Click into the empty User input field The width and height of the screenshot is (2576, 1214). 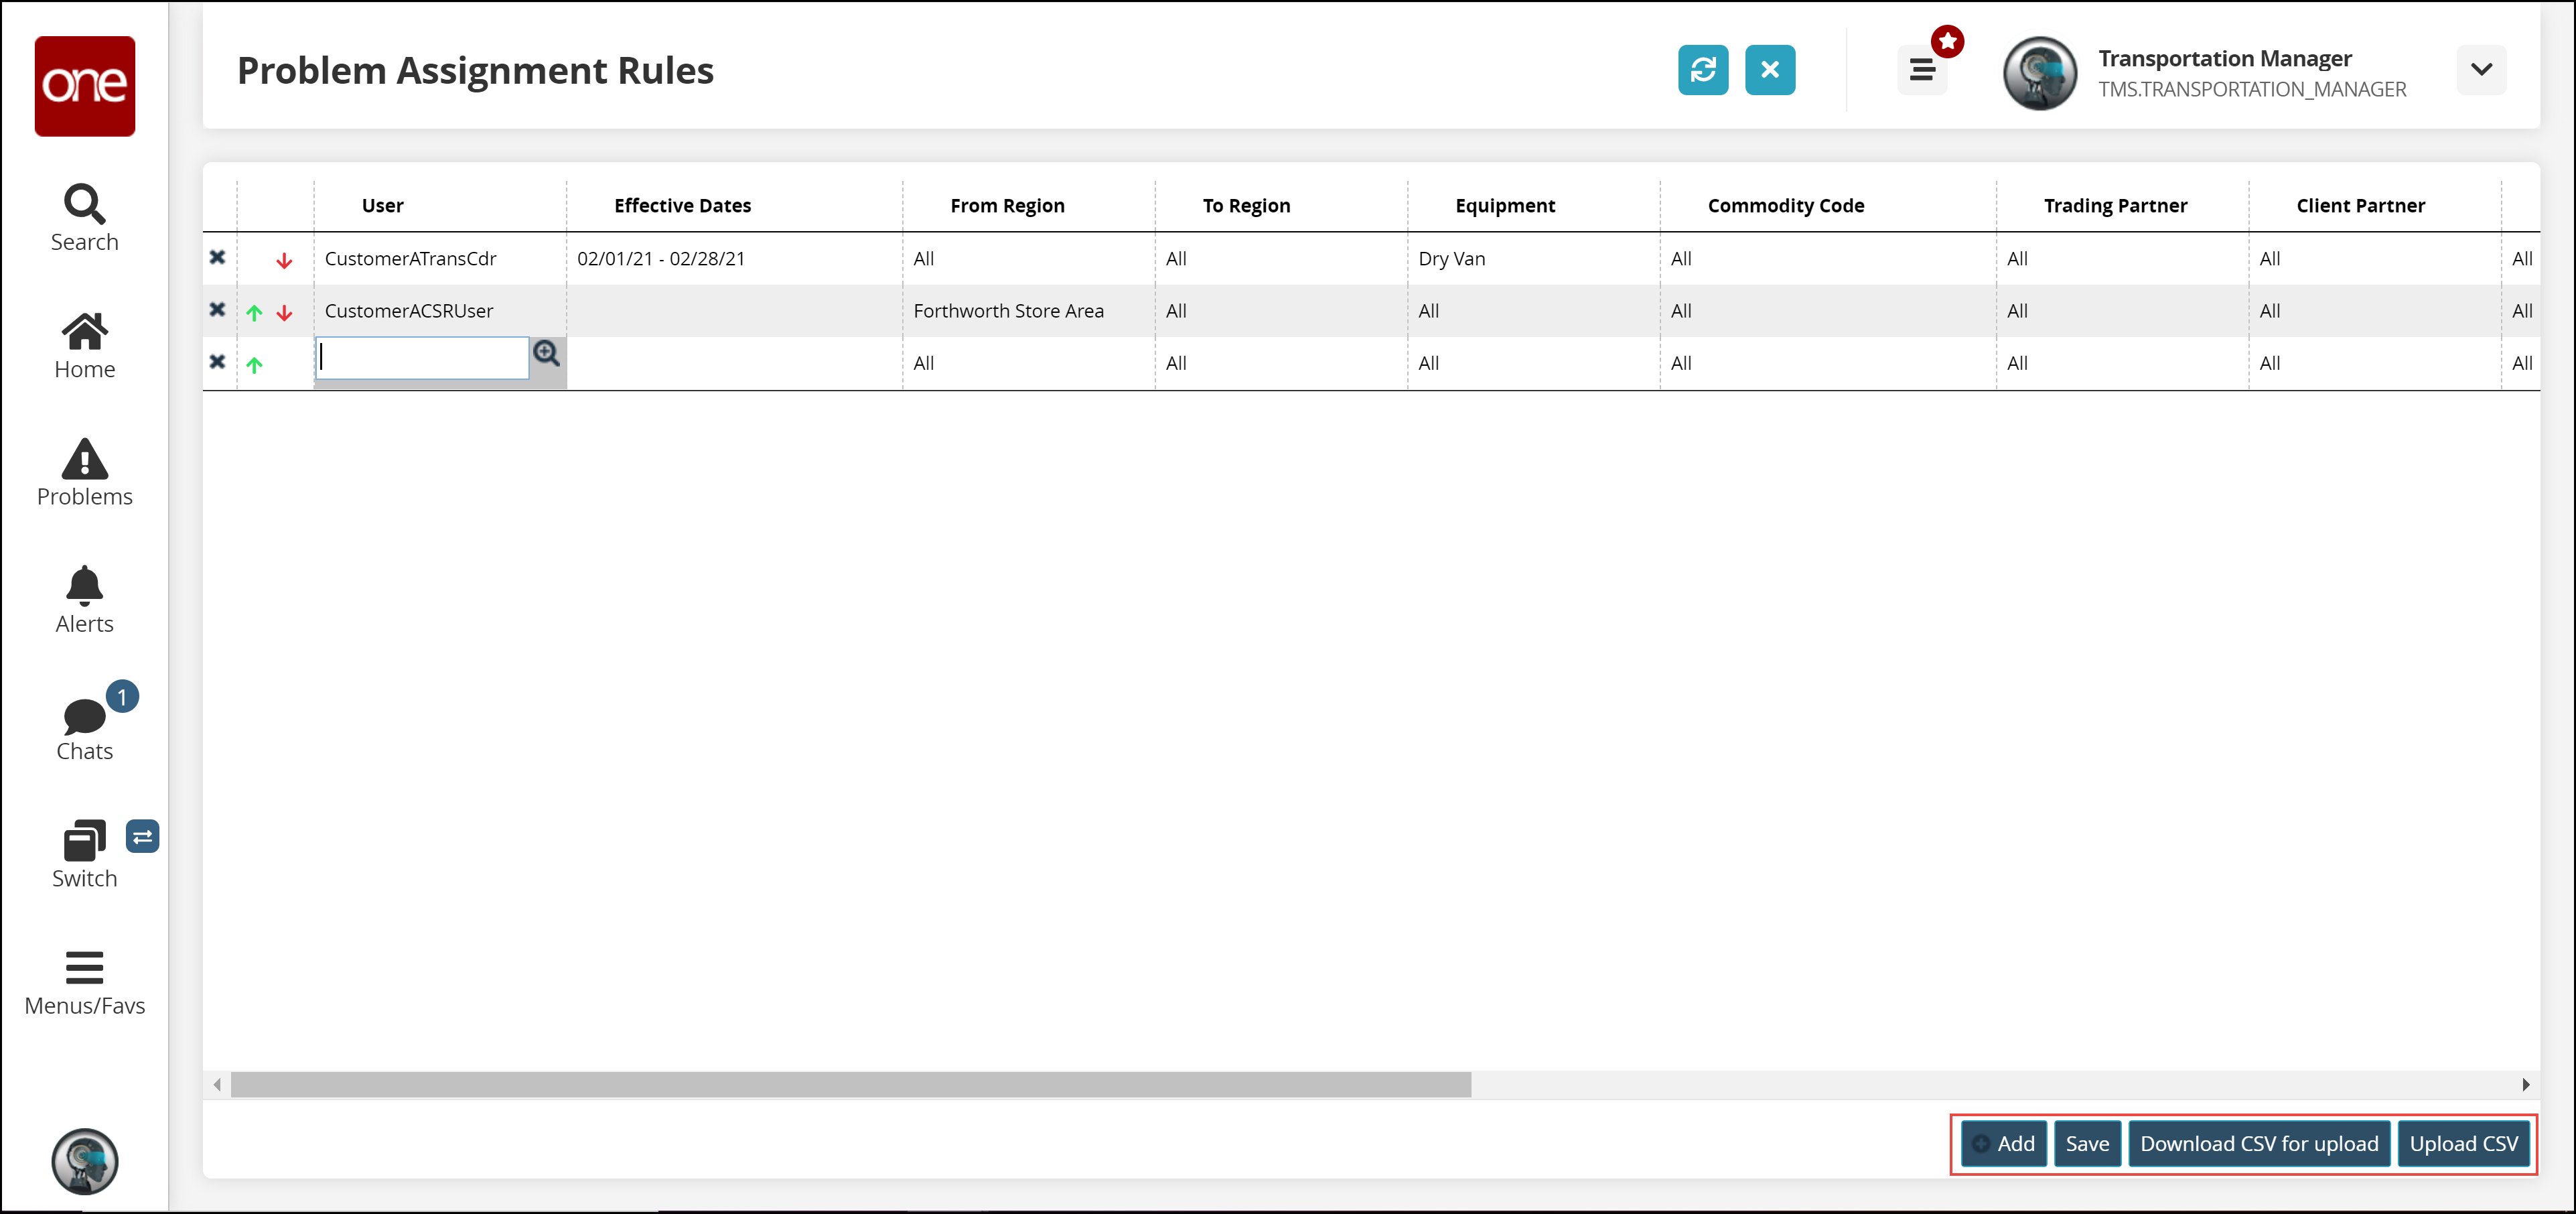pos(422,358)
